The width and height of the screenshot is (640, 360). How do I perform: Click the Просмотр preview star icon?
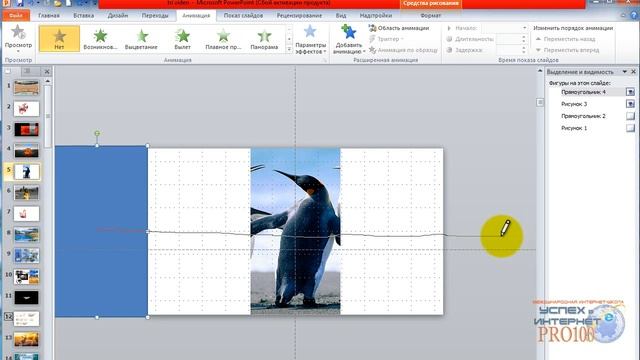[x=18, y=32]
